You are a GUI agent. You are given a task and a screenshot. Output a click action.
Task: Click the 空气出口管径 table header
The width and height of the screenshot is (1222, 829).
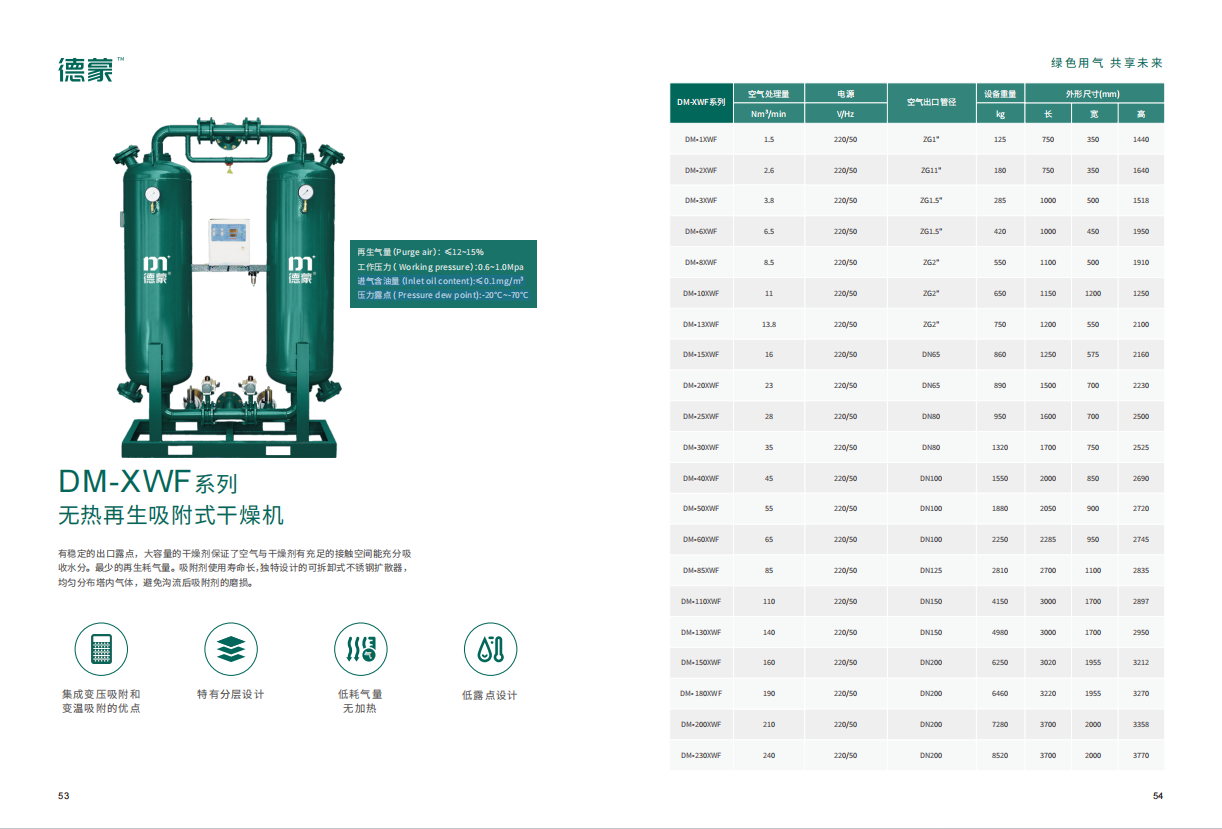pyautogui.click(x=931, y=103)
